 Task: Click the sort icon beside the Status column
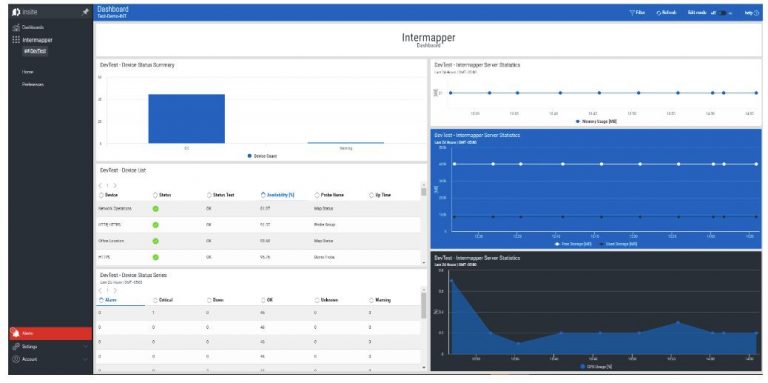click(155, 195)
